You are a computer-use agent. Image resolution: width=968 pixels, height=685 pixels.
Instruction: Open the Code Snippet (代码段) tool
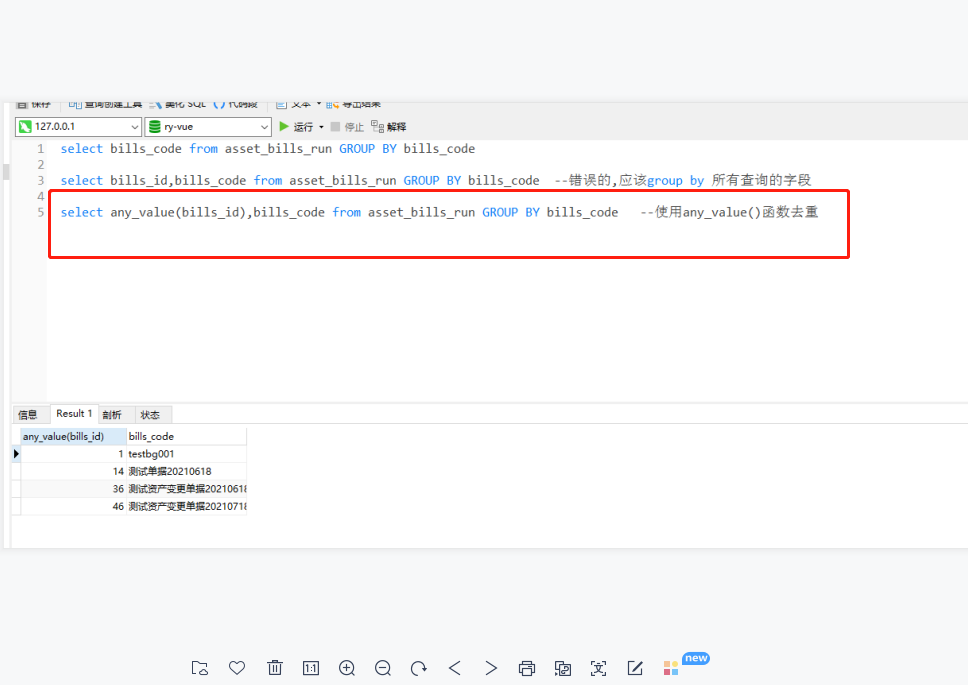point(235,104)
